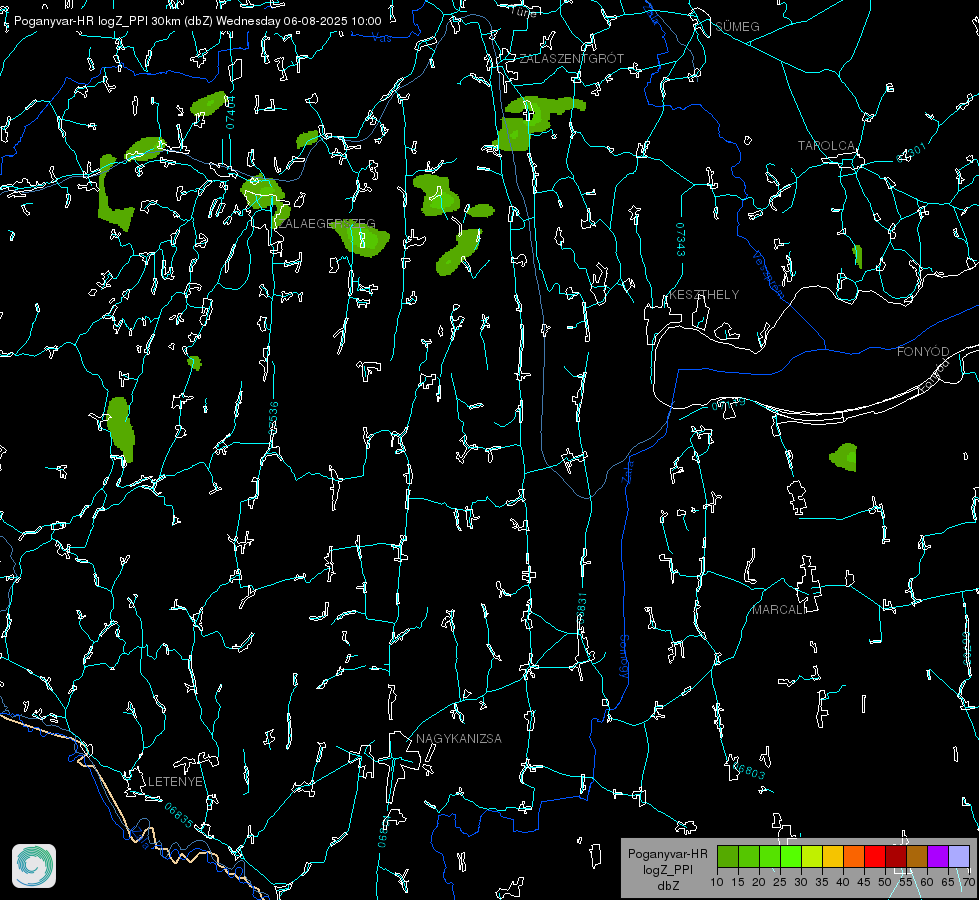The width and height of the screenshot is (979, 900).
Task: Click the SÜMEG town label
Action: (x=737, y=26)
